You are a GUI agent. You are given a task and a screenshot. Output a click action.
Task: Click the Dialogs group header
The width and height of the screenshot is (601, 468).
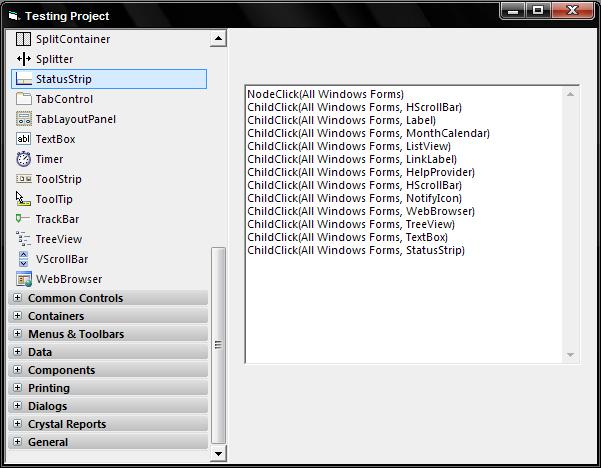108,406
